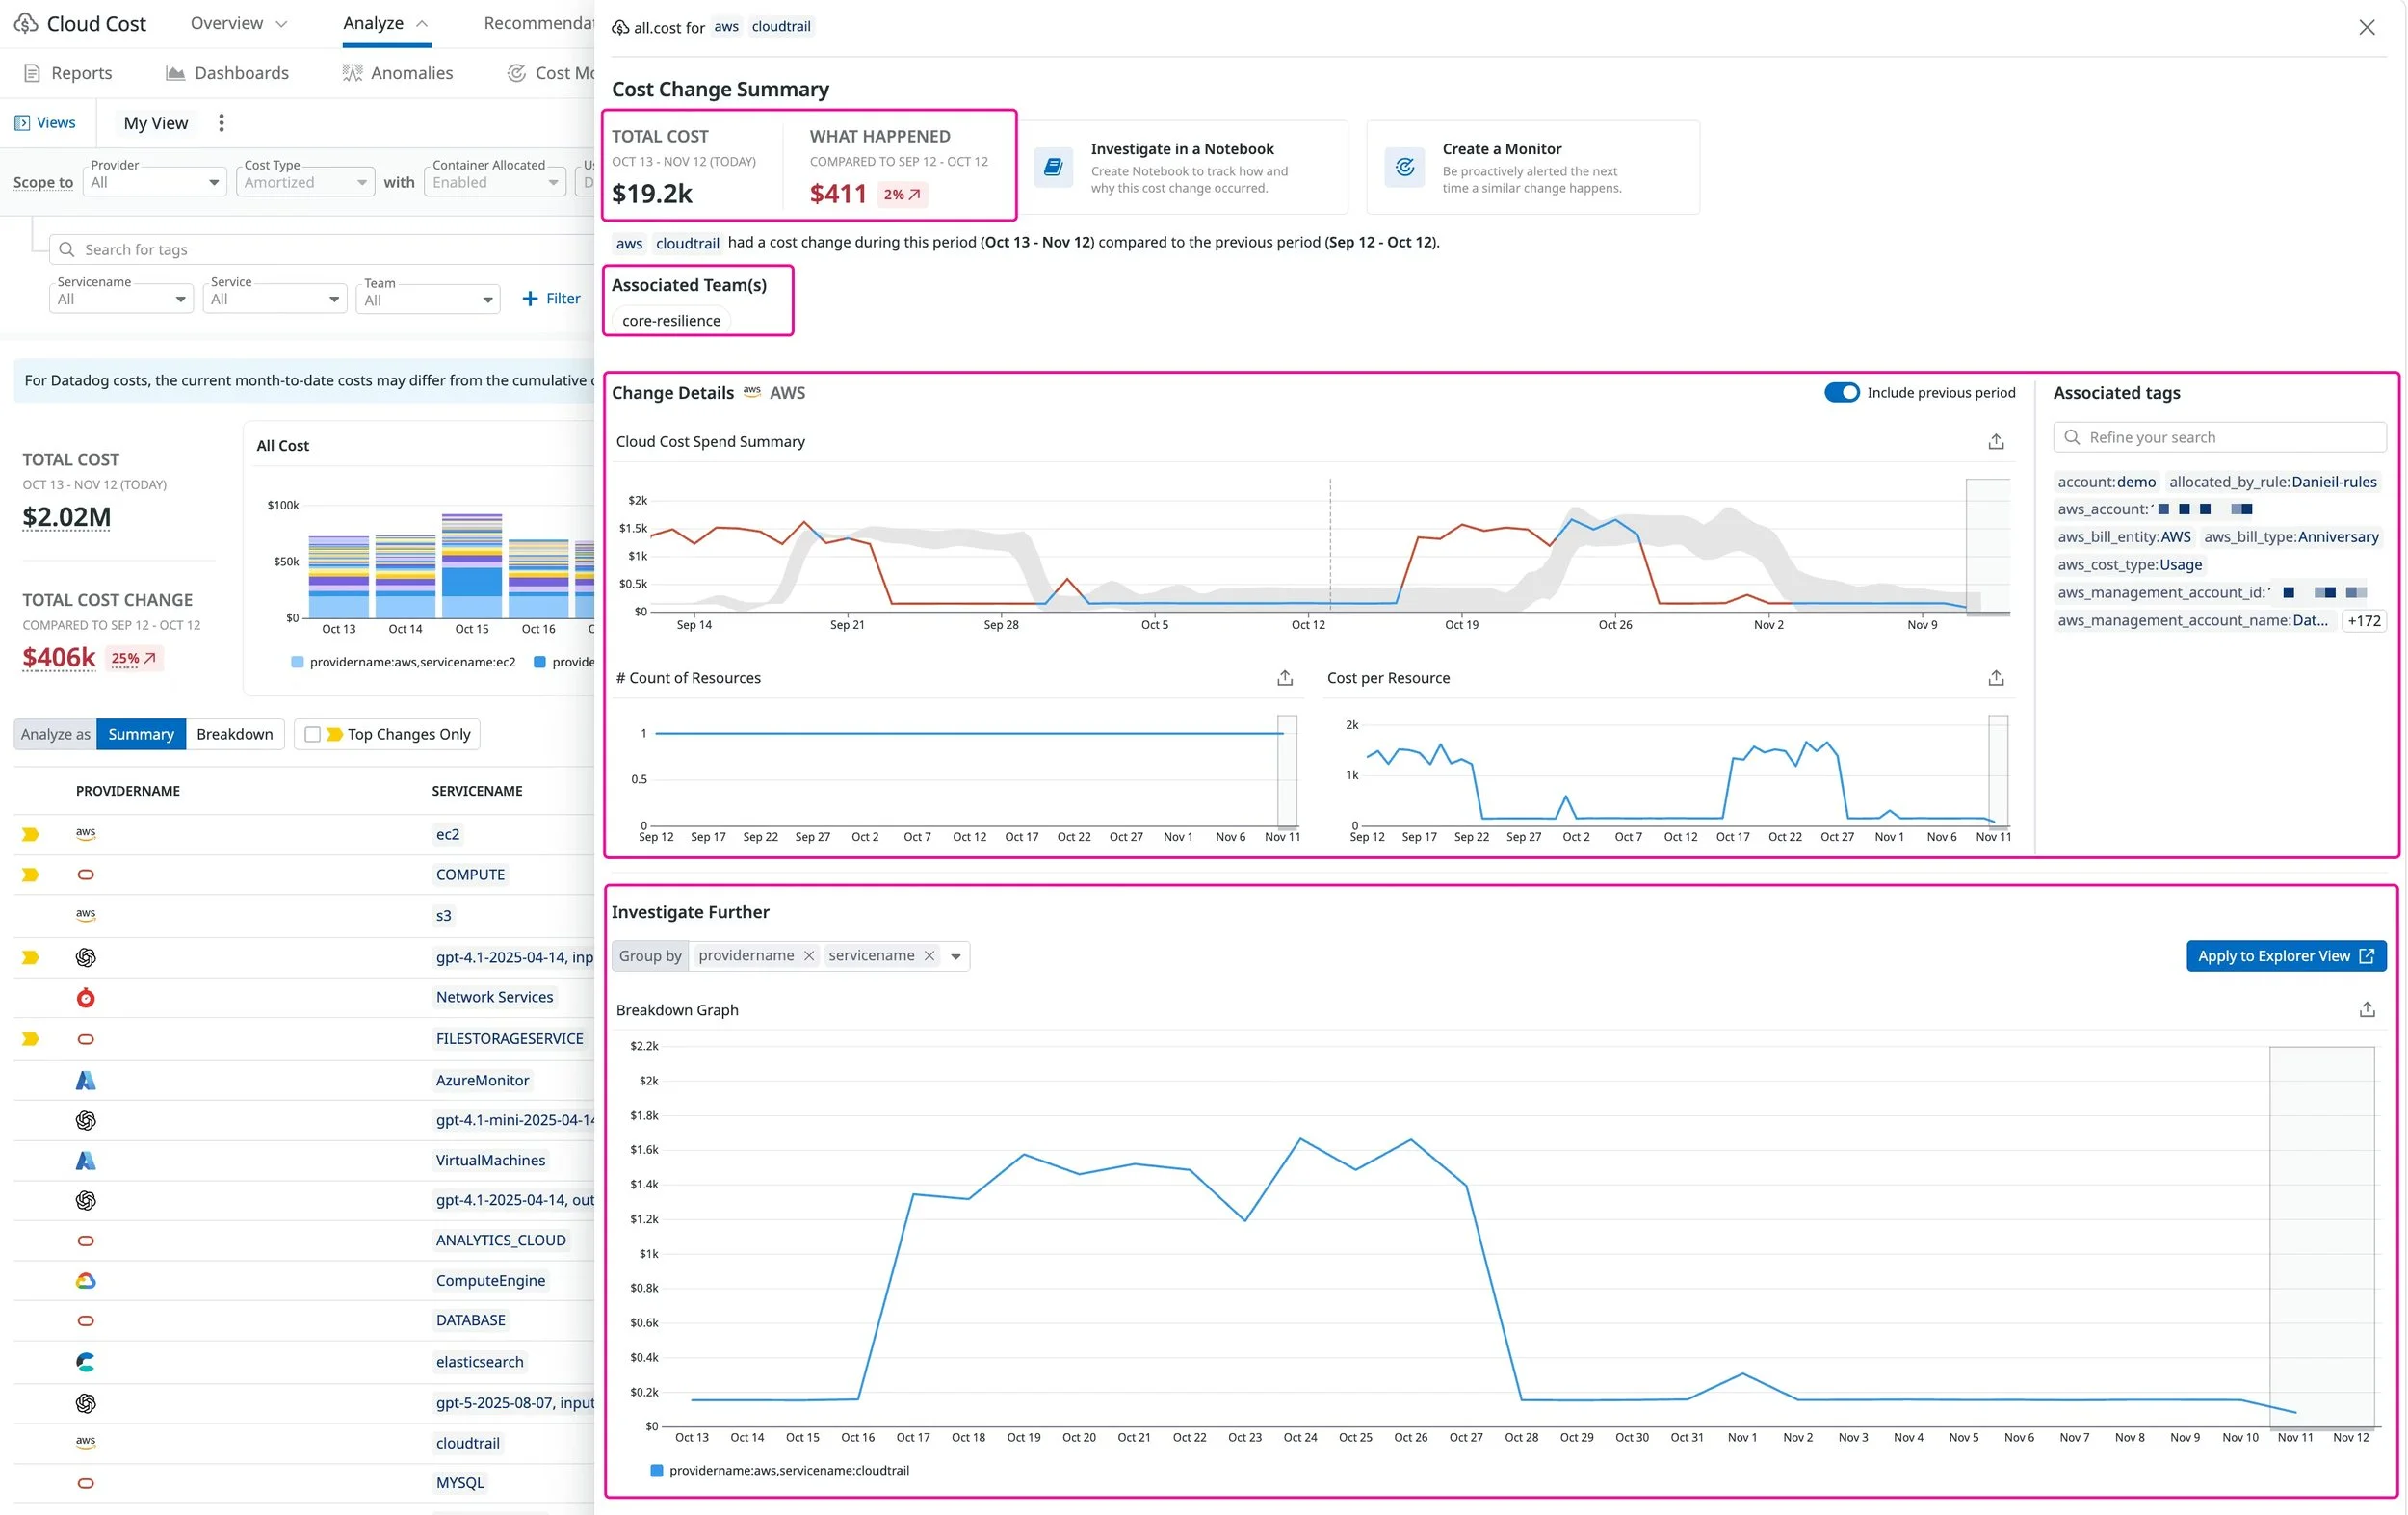Viewport: 2408px width, 1515px height.
Task: Export the Breakdown Graph
Action: (x=2366, y=1010)
